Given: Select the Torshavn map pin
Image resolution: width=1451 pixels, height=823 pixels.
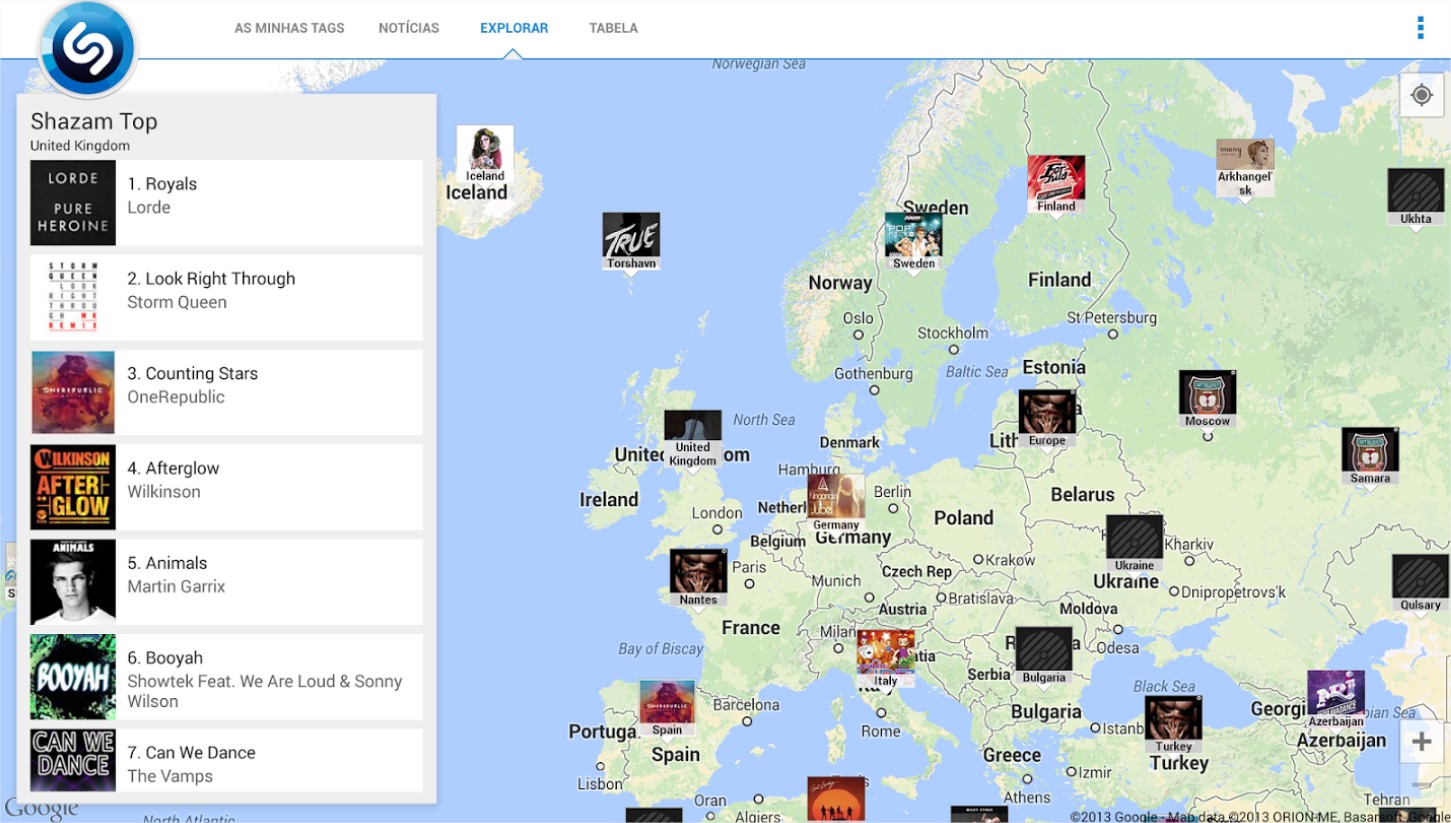Looking at the screenshot, I should click(631, 240).
